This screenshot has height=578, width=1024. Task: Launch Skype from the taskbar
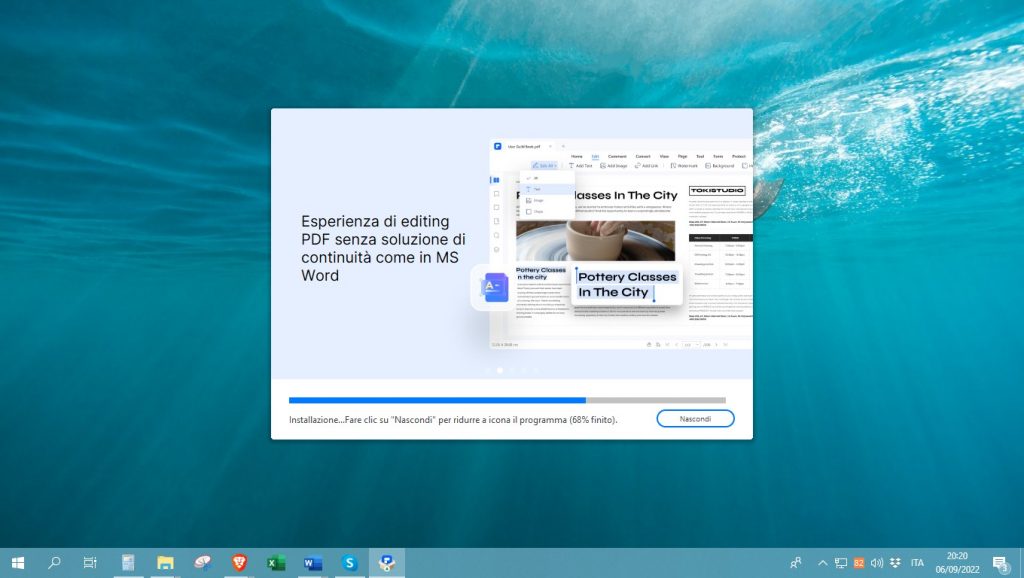[x=349, y=563]
